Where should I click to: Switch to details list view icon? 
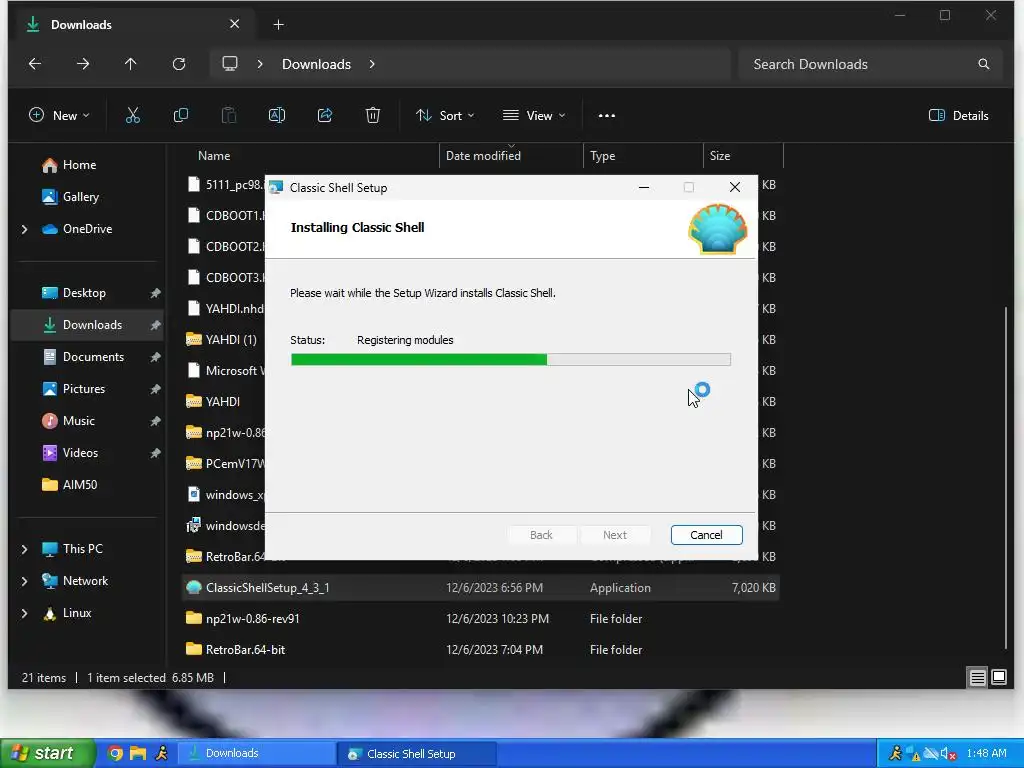[x=977, y=677]
